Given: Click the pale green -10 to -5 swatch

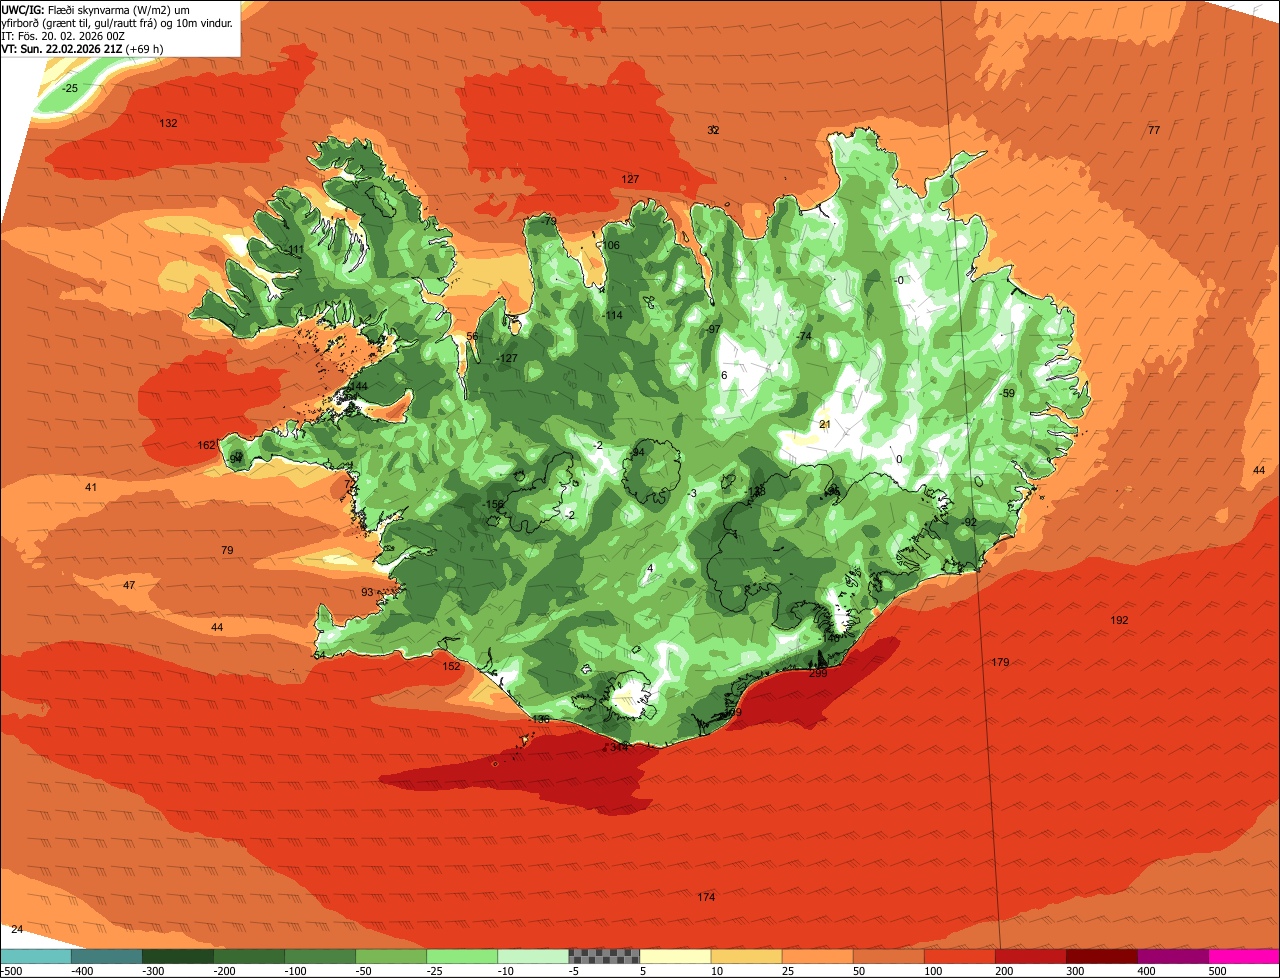Looking at the screenshot, I should pos(533,955).
